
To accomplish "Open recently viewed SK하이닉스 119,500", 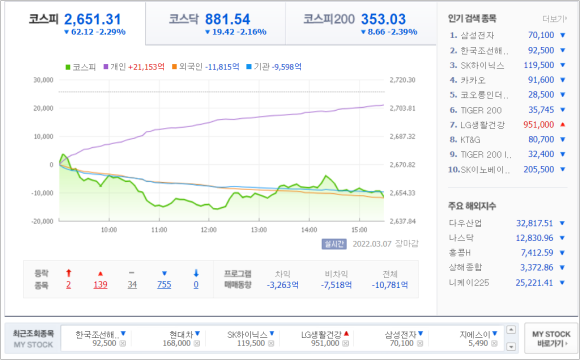I will pyautogui.click(x=247, y=334).
